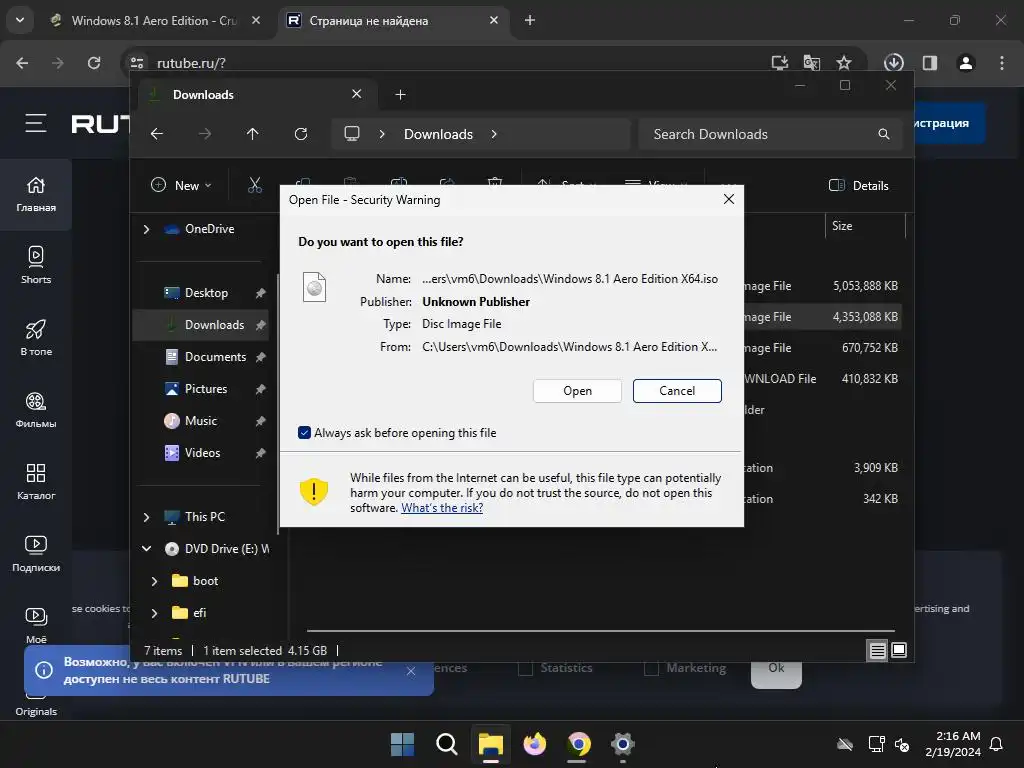Screen dimensions: 1024x768
Task: Open the New dropdown in Explorer toolbar
Action: (x=182, y=185)
